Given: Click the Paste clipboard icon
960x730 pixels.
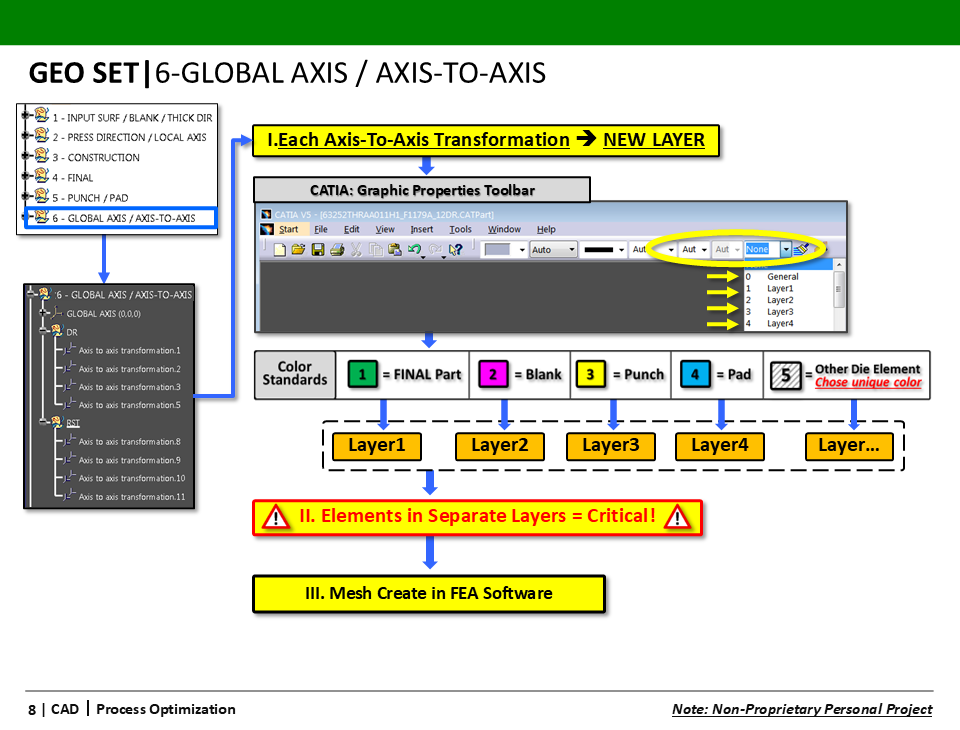Looking at the screenshot, I should pyautogui.click(x=394, y=249).
